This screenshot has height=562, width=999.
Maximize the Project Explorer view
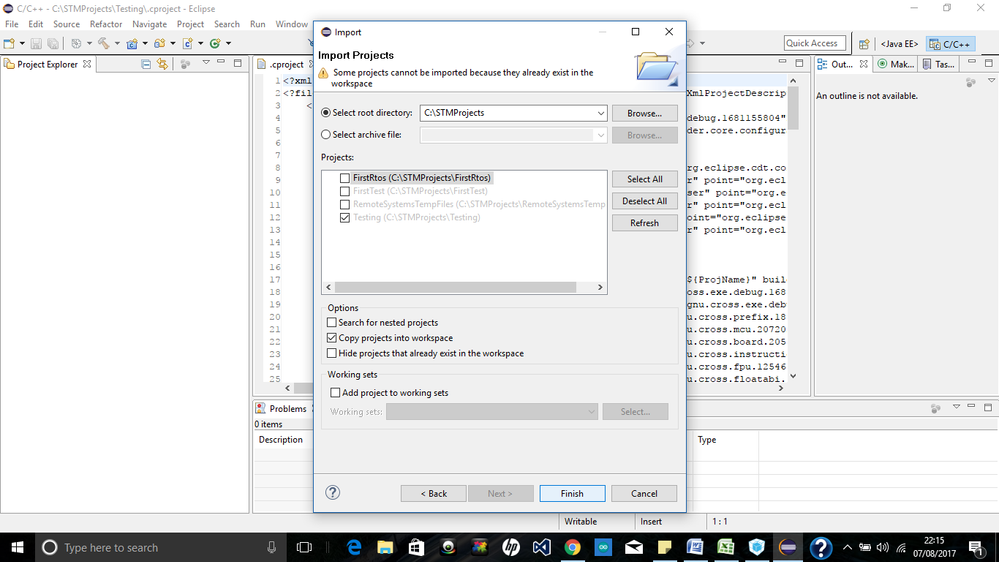pyautogui.click(x=238, y=63)
